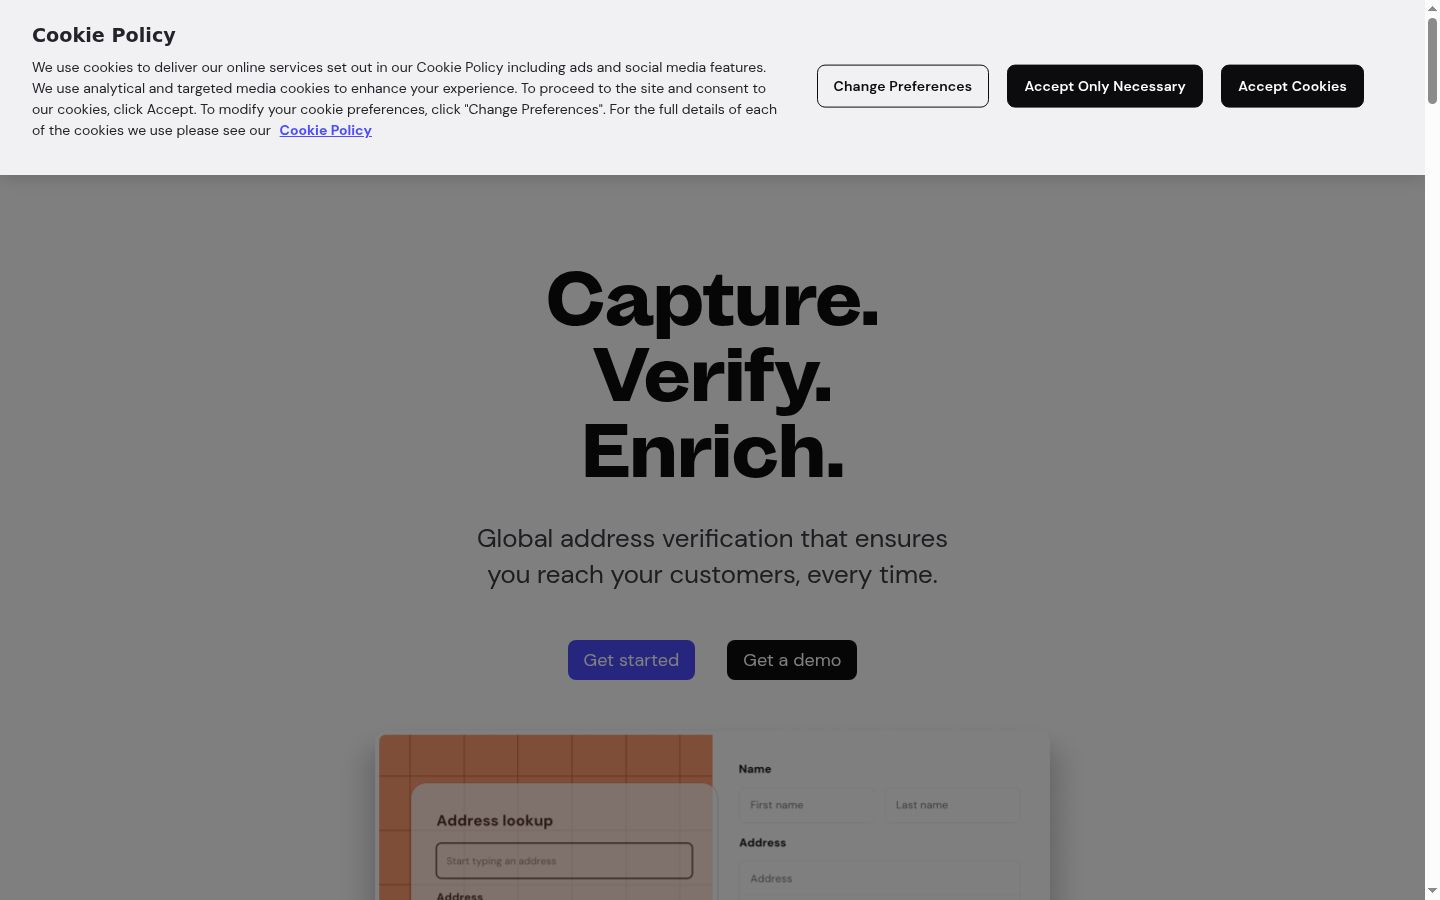
Task: Click the scrollbar down arrow
Action: click(x=1432, y=891)
